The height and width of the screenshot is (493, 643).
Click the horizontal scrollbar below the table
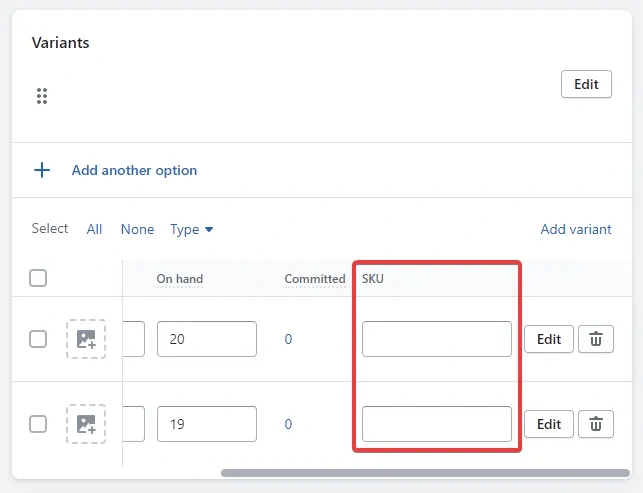(411, 473)
